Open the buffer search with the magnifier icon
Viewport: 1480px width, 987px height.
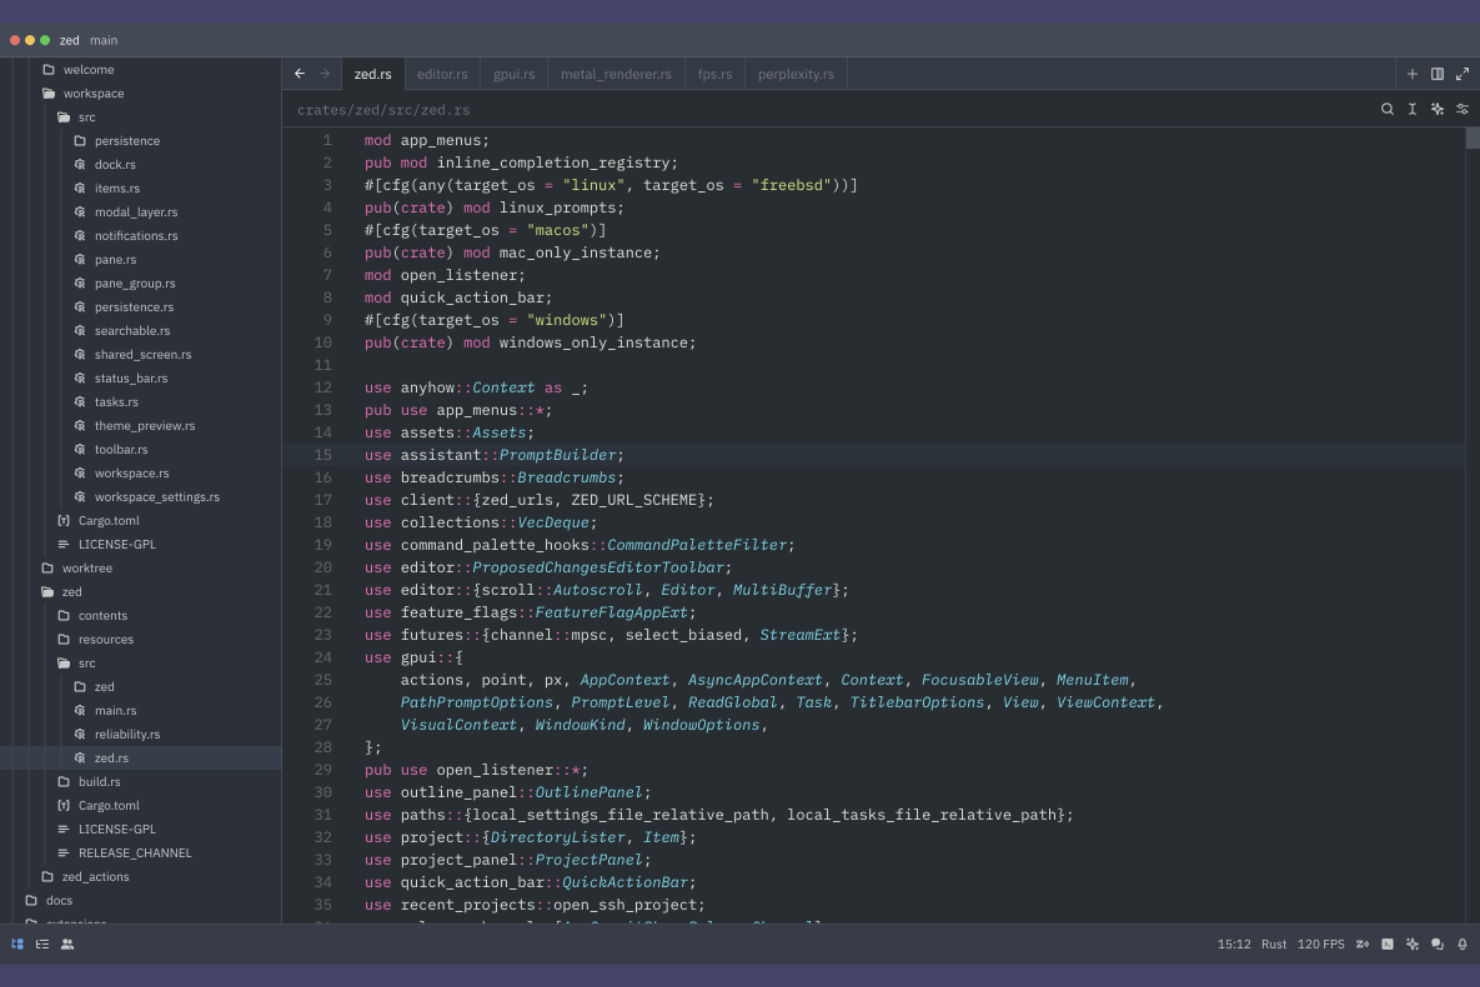coord(1388,109)
